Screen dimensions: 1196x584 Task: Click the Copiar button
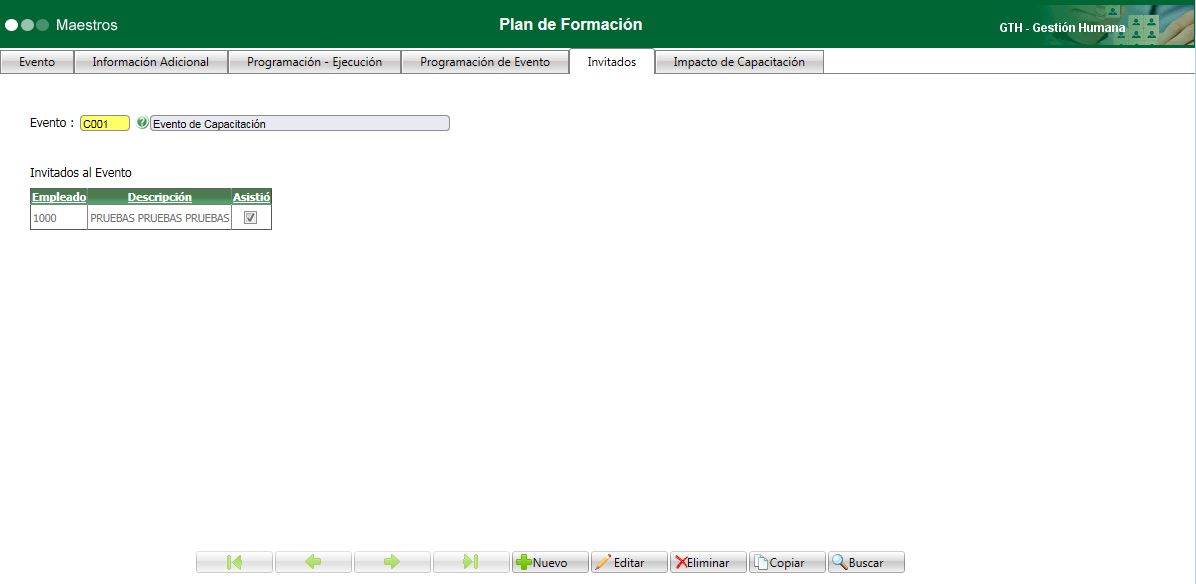pos(787,563)
